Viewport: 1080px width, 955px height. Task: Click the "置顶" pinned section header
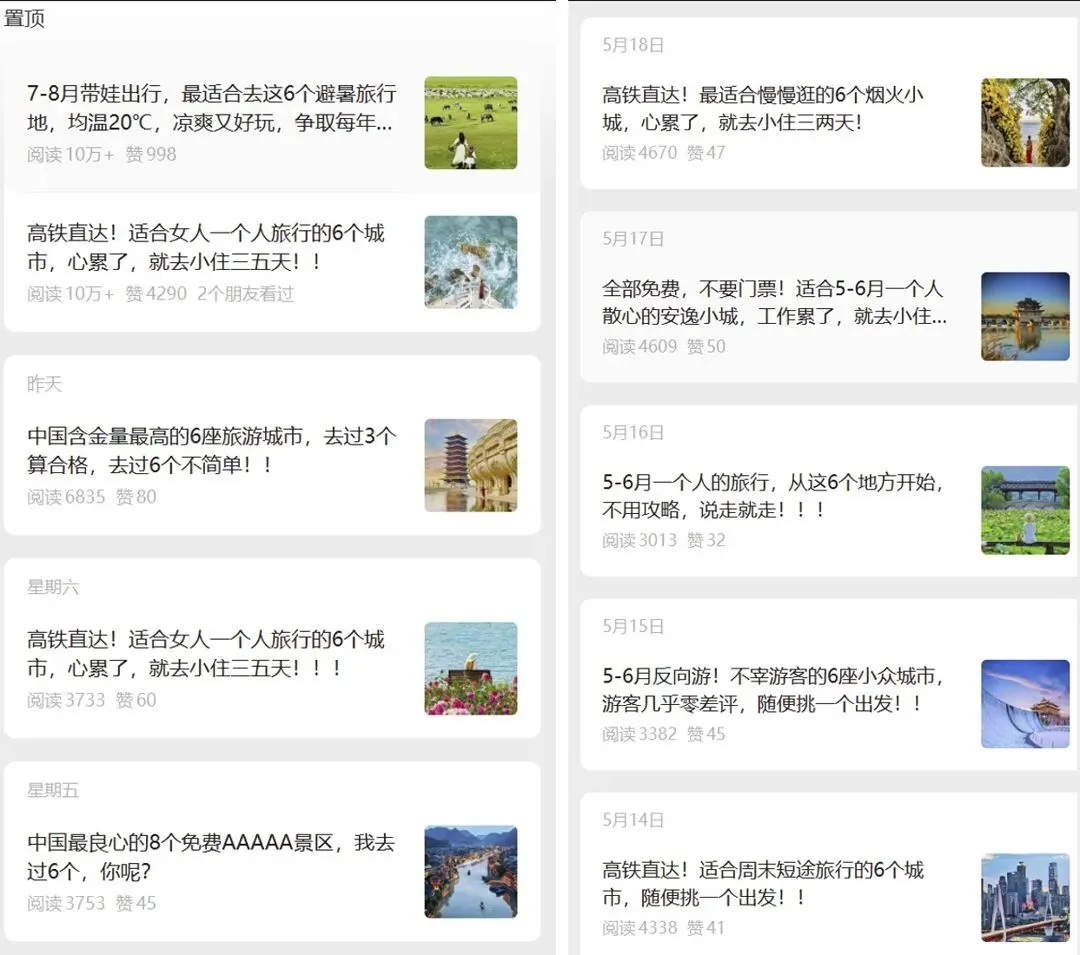click(24, 18)
